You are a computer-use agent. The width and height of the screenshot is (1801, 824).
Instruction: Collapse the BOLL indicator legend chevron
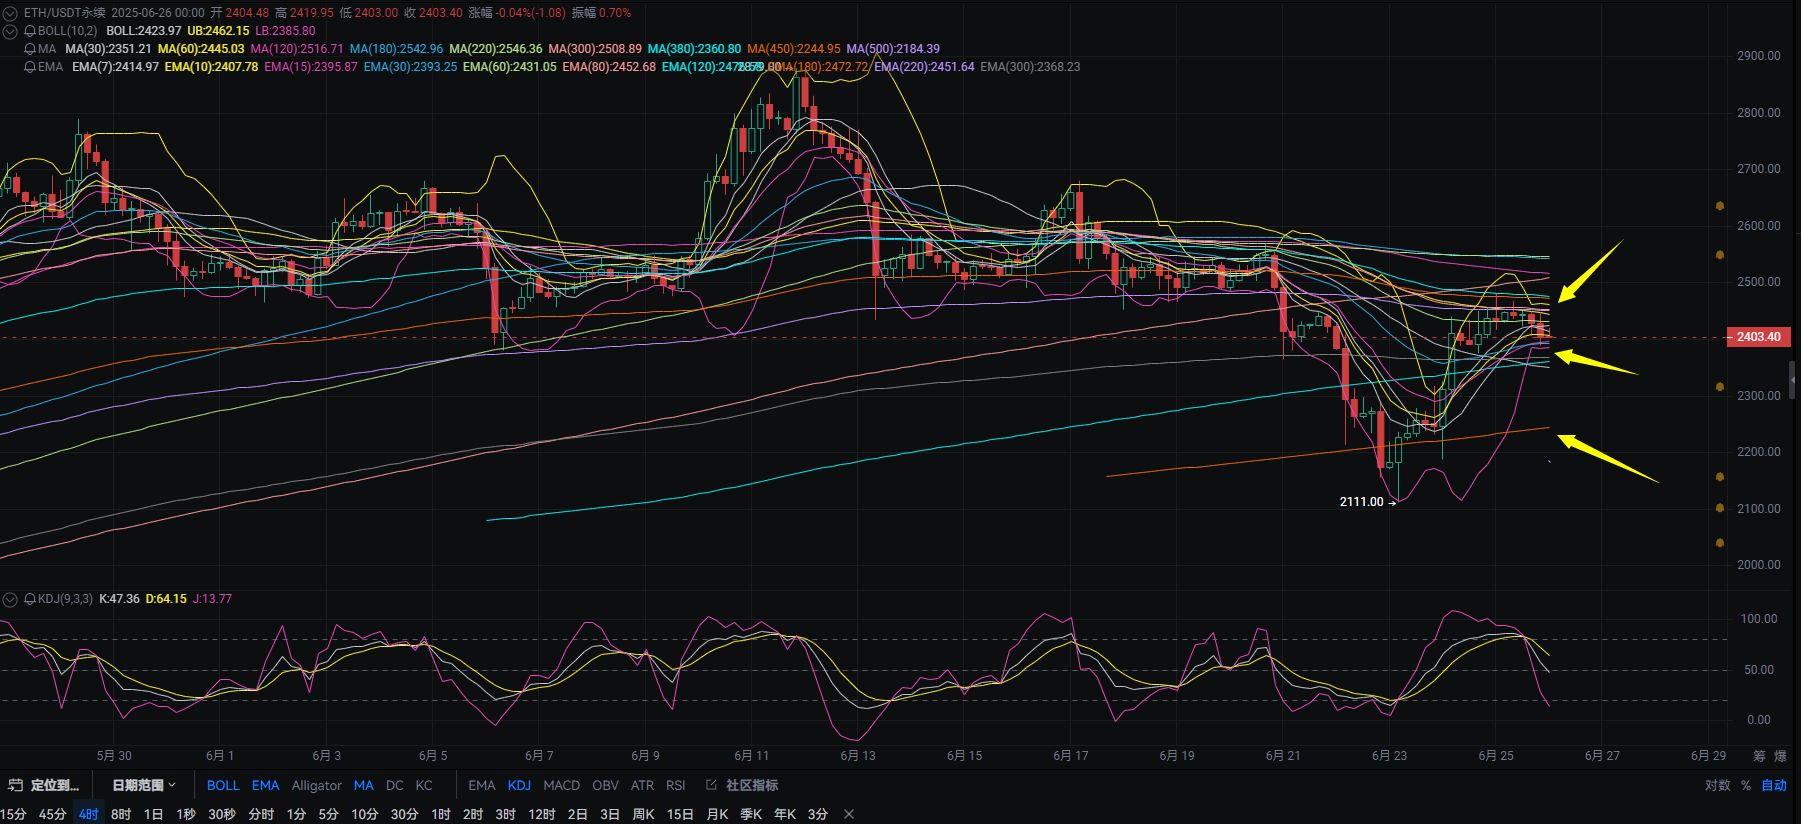[x=10, y=31]
